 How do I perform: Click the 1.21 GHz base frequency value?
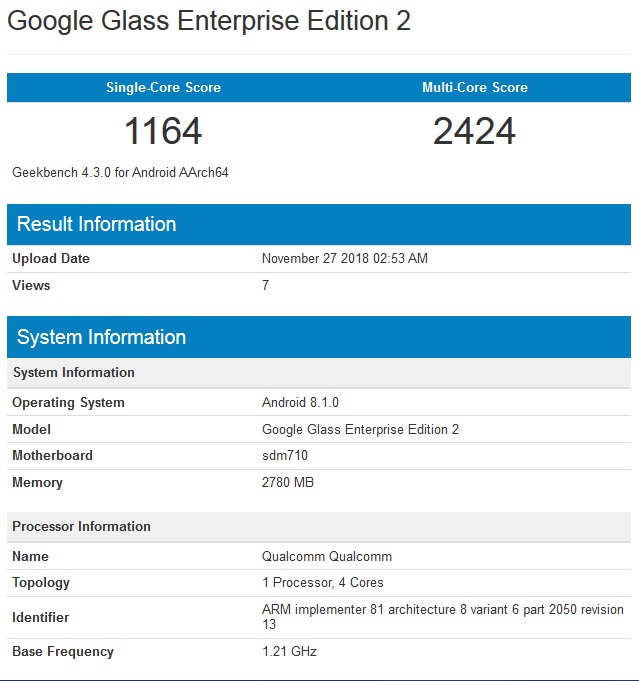pyautogui.click(x=289, y=651)
